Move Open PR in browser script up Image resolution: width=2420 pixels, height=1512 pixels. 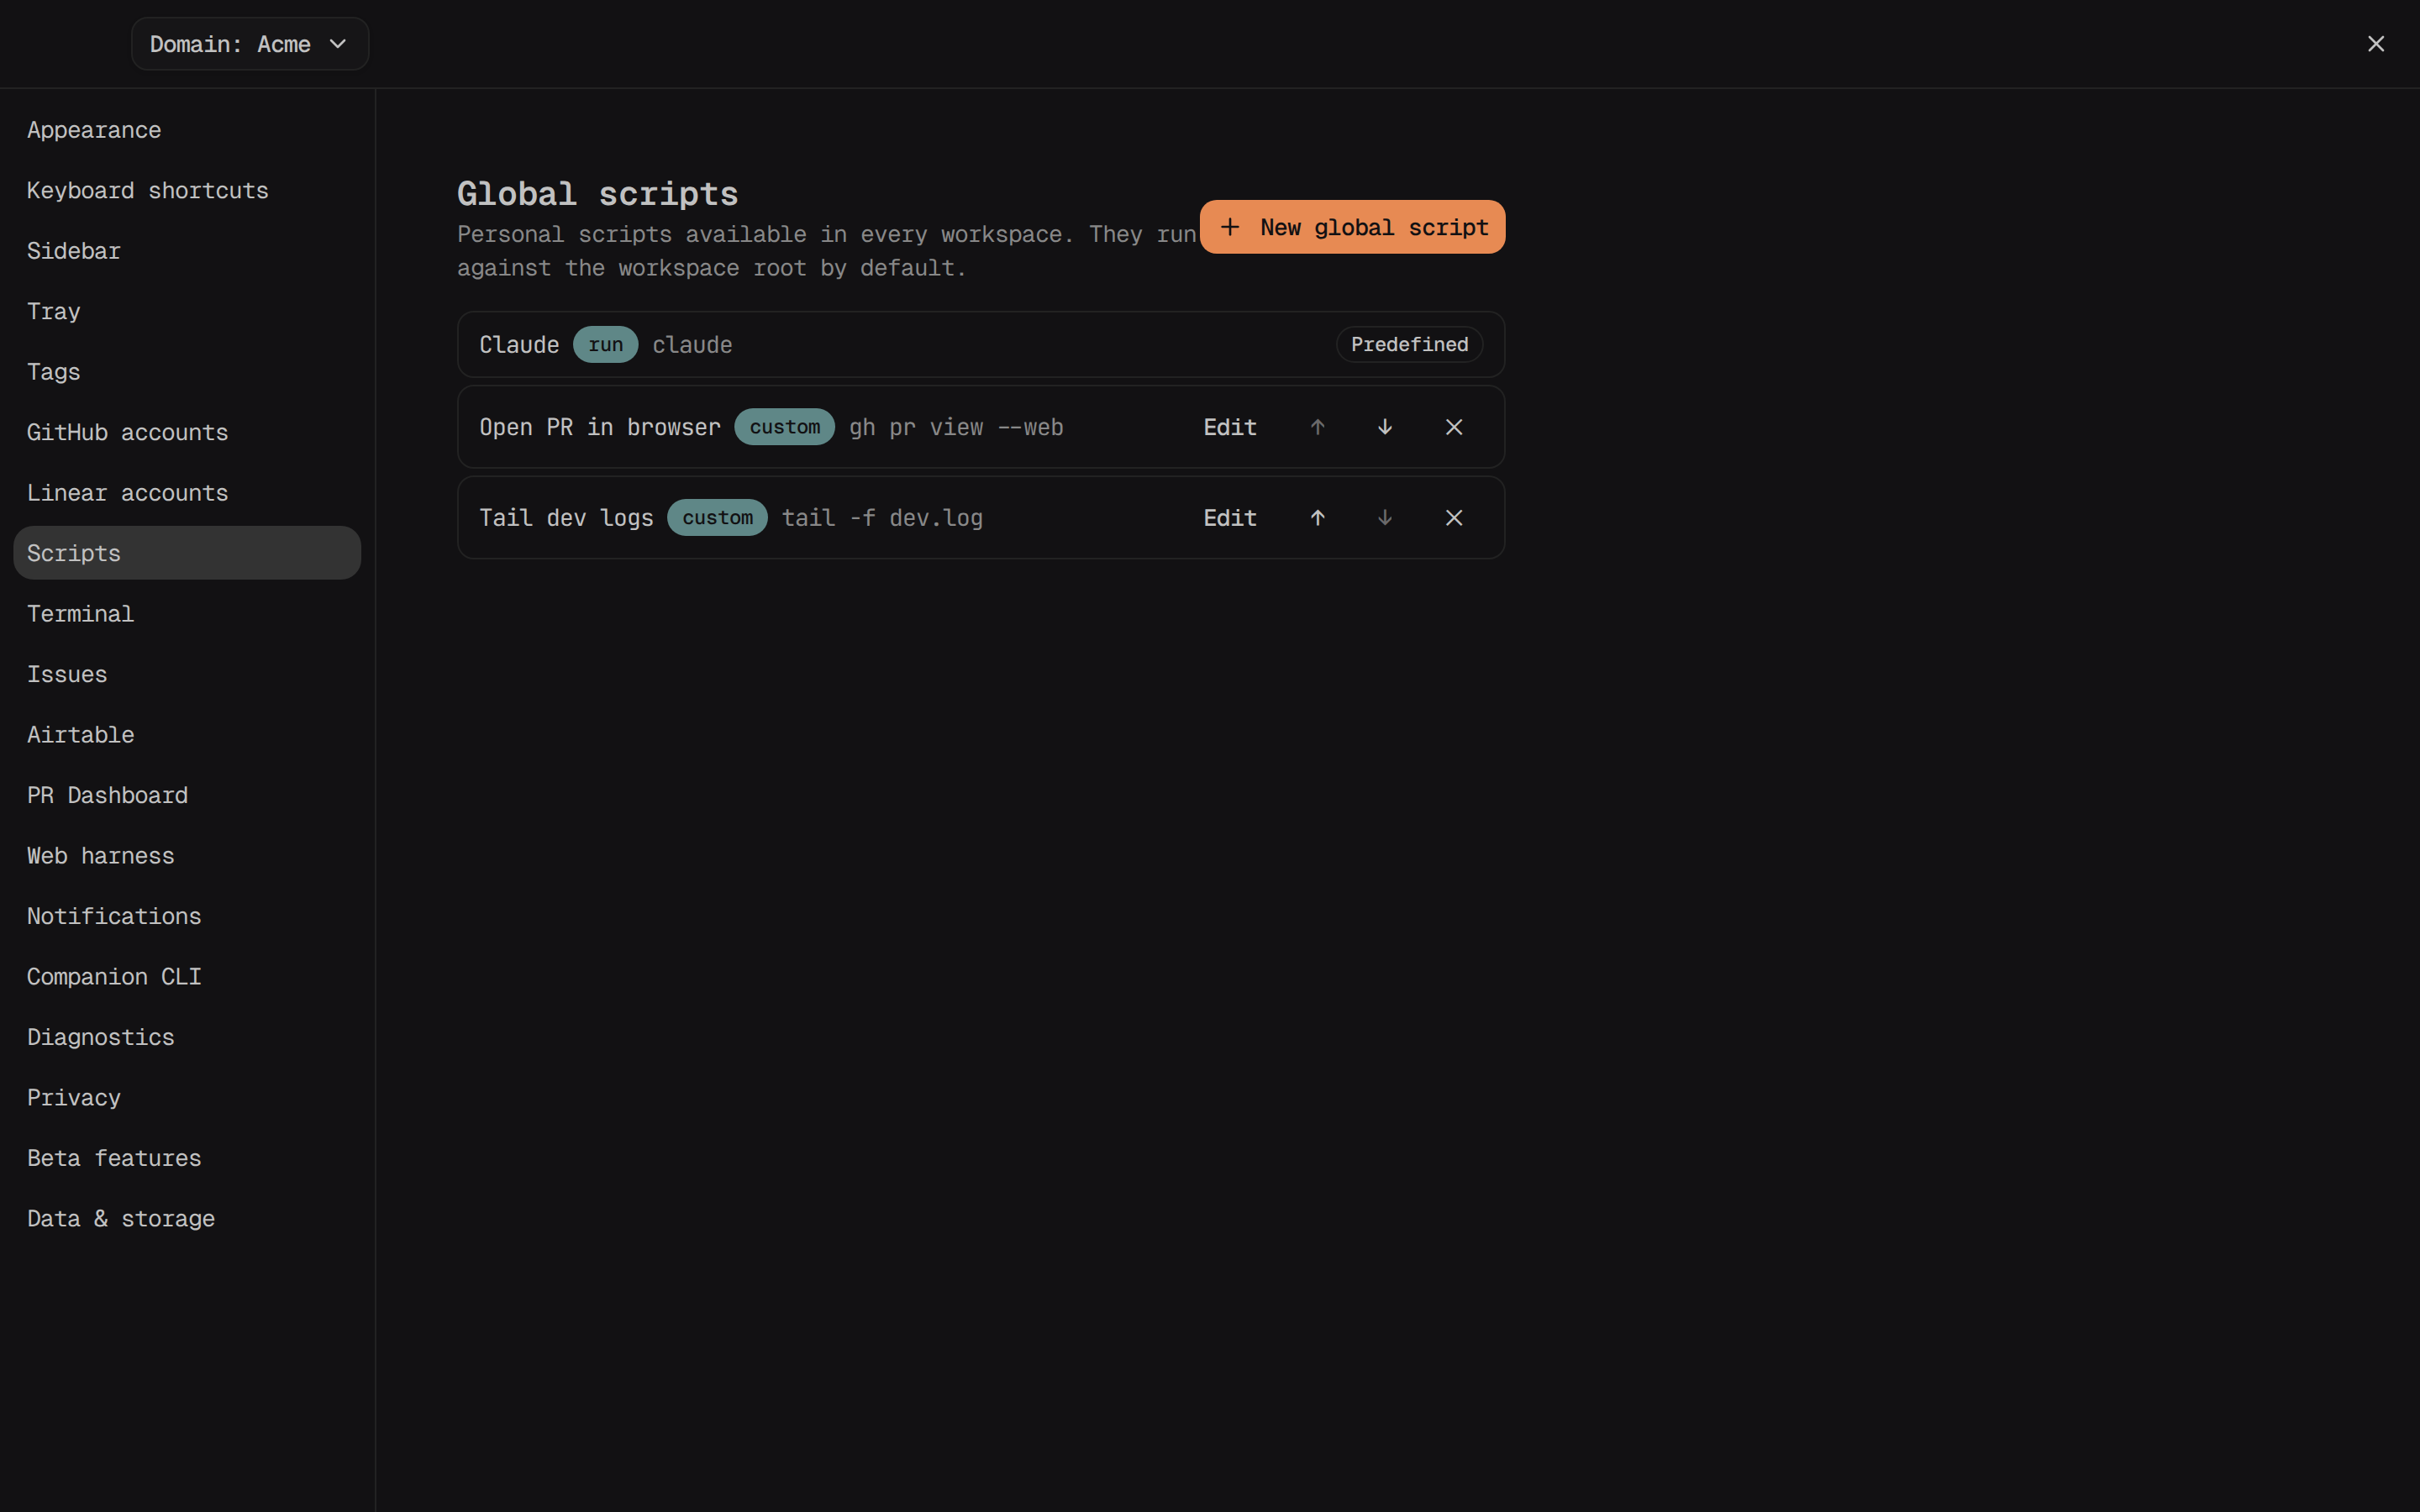tap(1317, 427)
